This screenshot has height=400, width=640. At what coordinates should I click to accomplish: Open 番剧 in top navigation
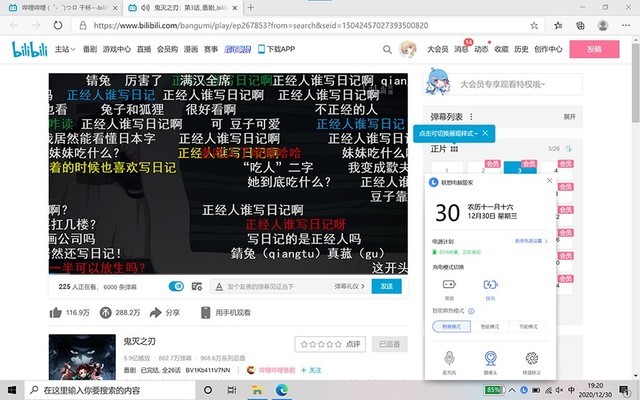pos(90,49)
